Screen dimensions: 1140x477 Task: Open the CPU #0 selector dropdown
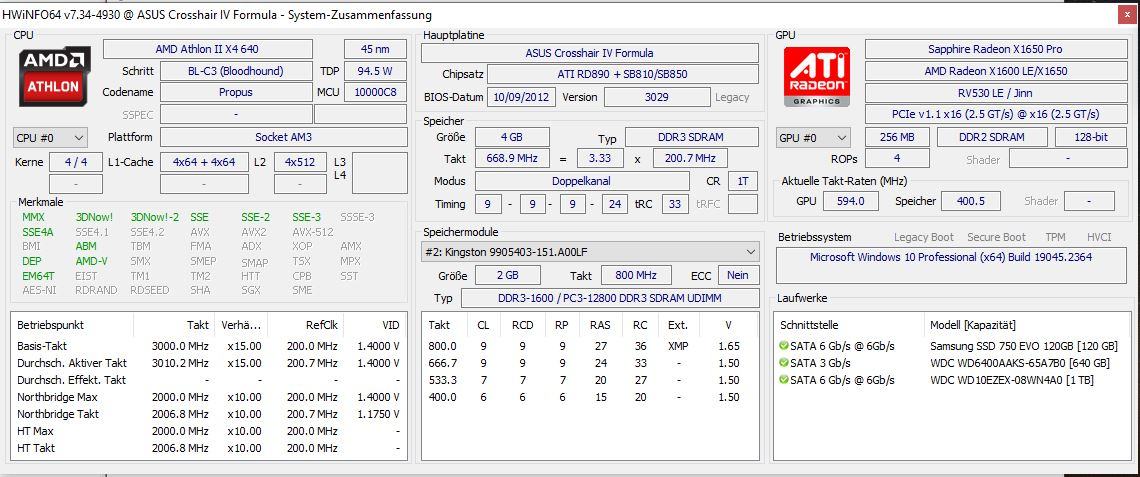[x=50, y=137]
